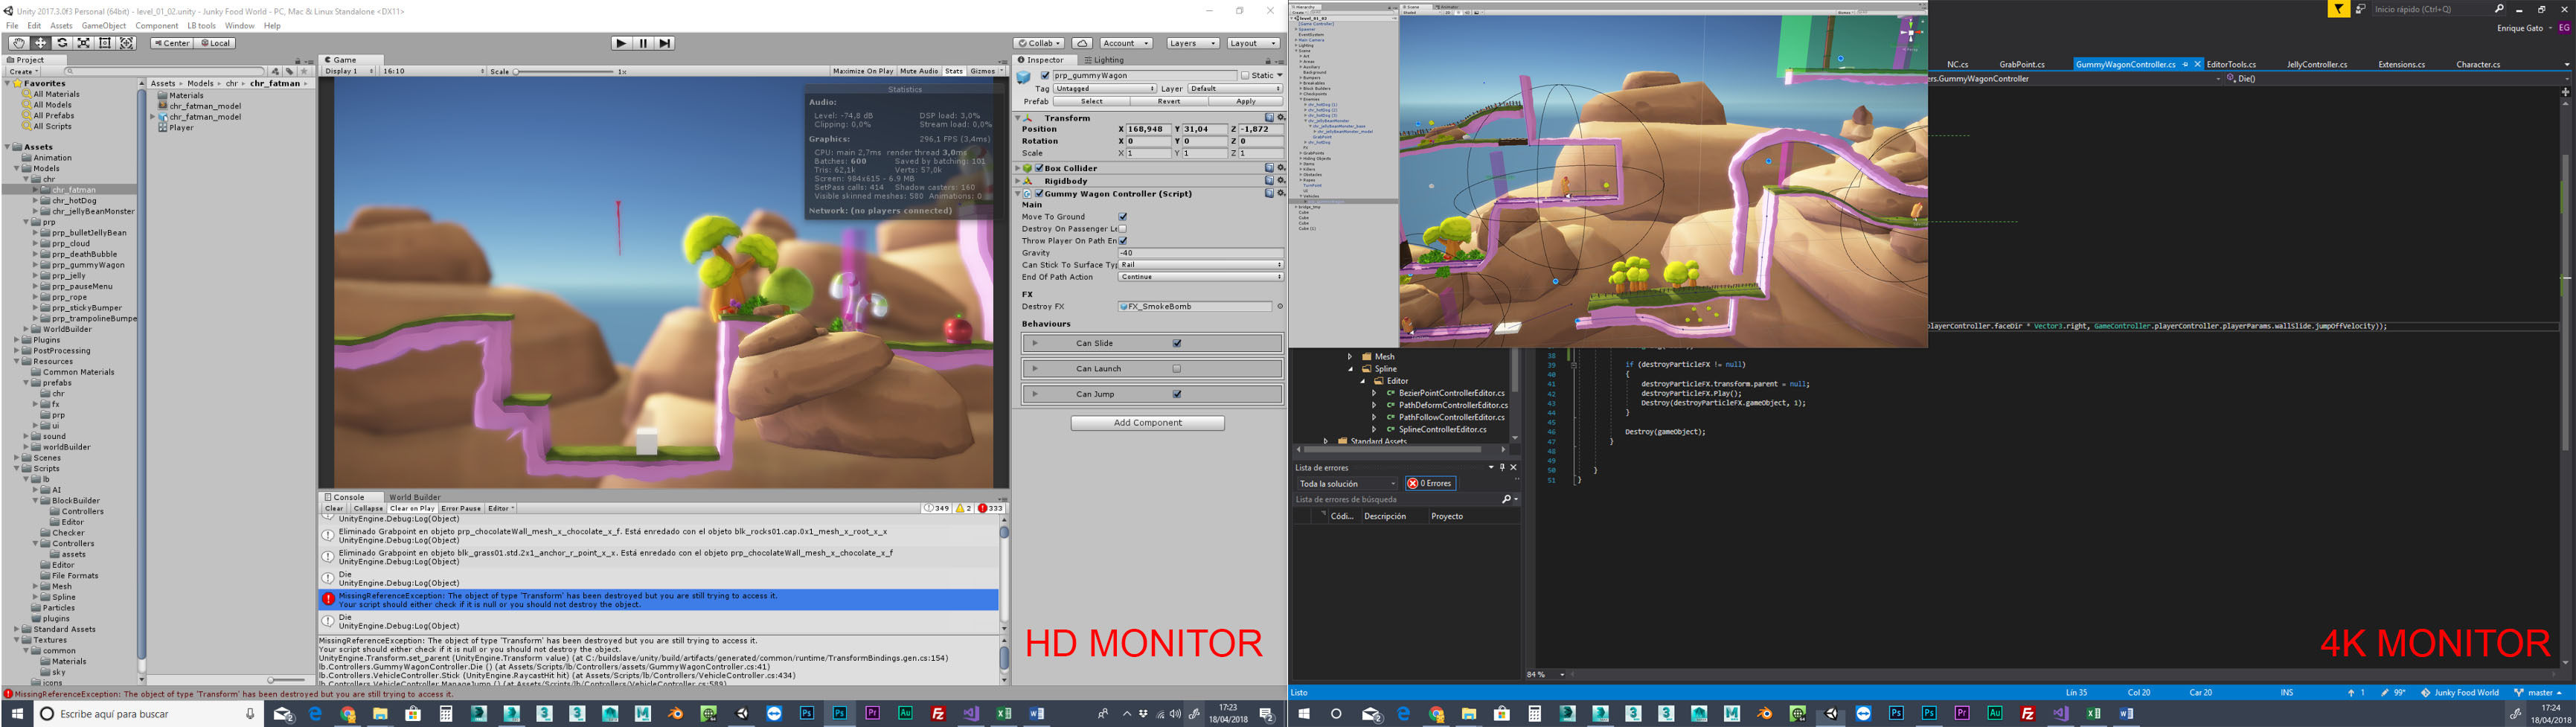Viewport: 2576px width, 727px height.
Task: Toggle prp_gummyWagon active checkbox in Inspector
Action: pyautogui.click(x=1045, y=75)
